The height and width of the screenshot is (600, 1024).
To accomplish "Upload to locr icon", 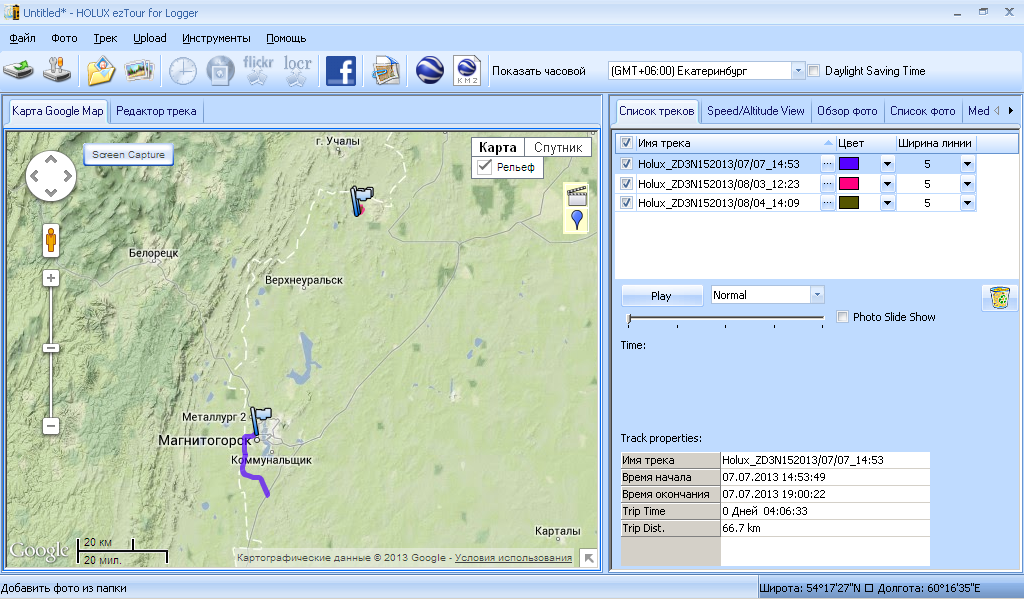I will coord(297,71).
